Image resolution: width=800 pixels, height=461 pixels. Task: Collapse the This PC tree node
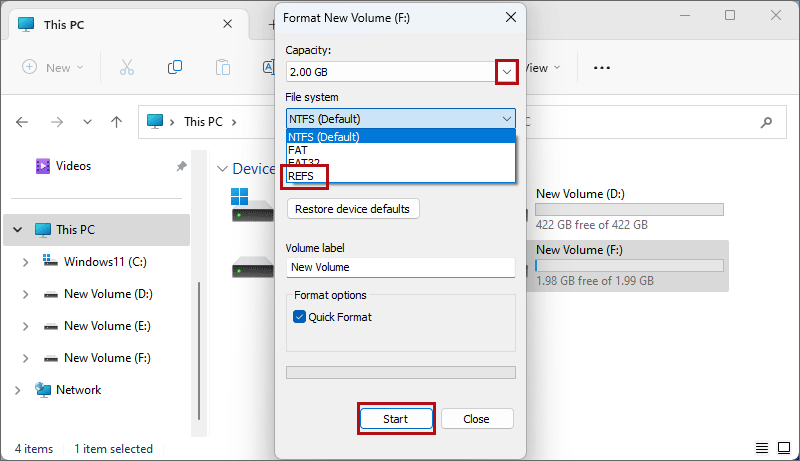(x=18, y=229)
